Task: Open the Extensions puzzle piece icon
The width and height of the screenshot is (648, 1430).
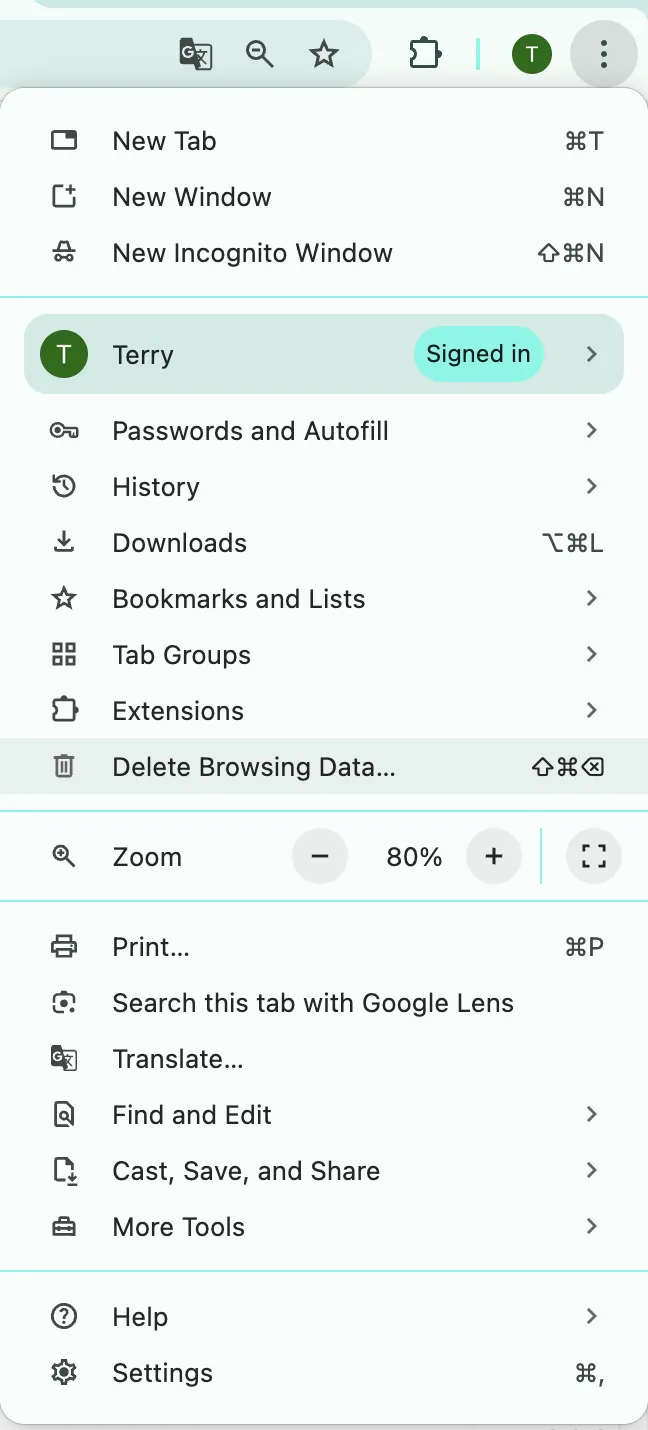Action: point(424,55)
